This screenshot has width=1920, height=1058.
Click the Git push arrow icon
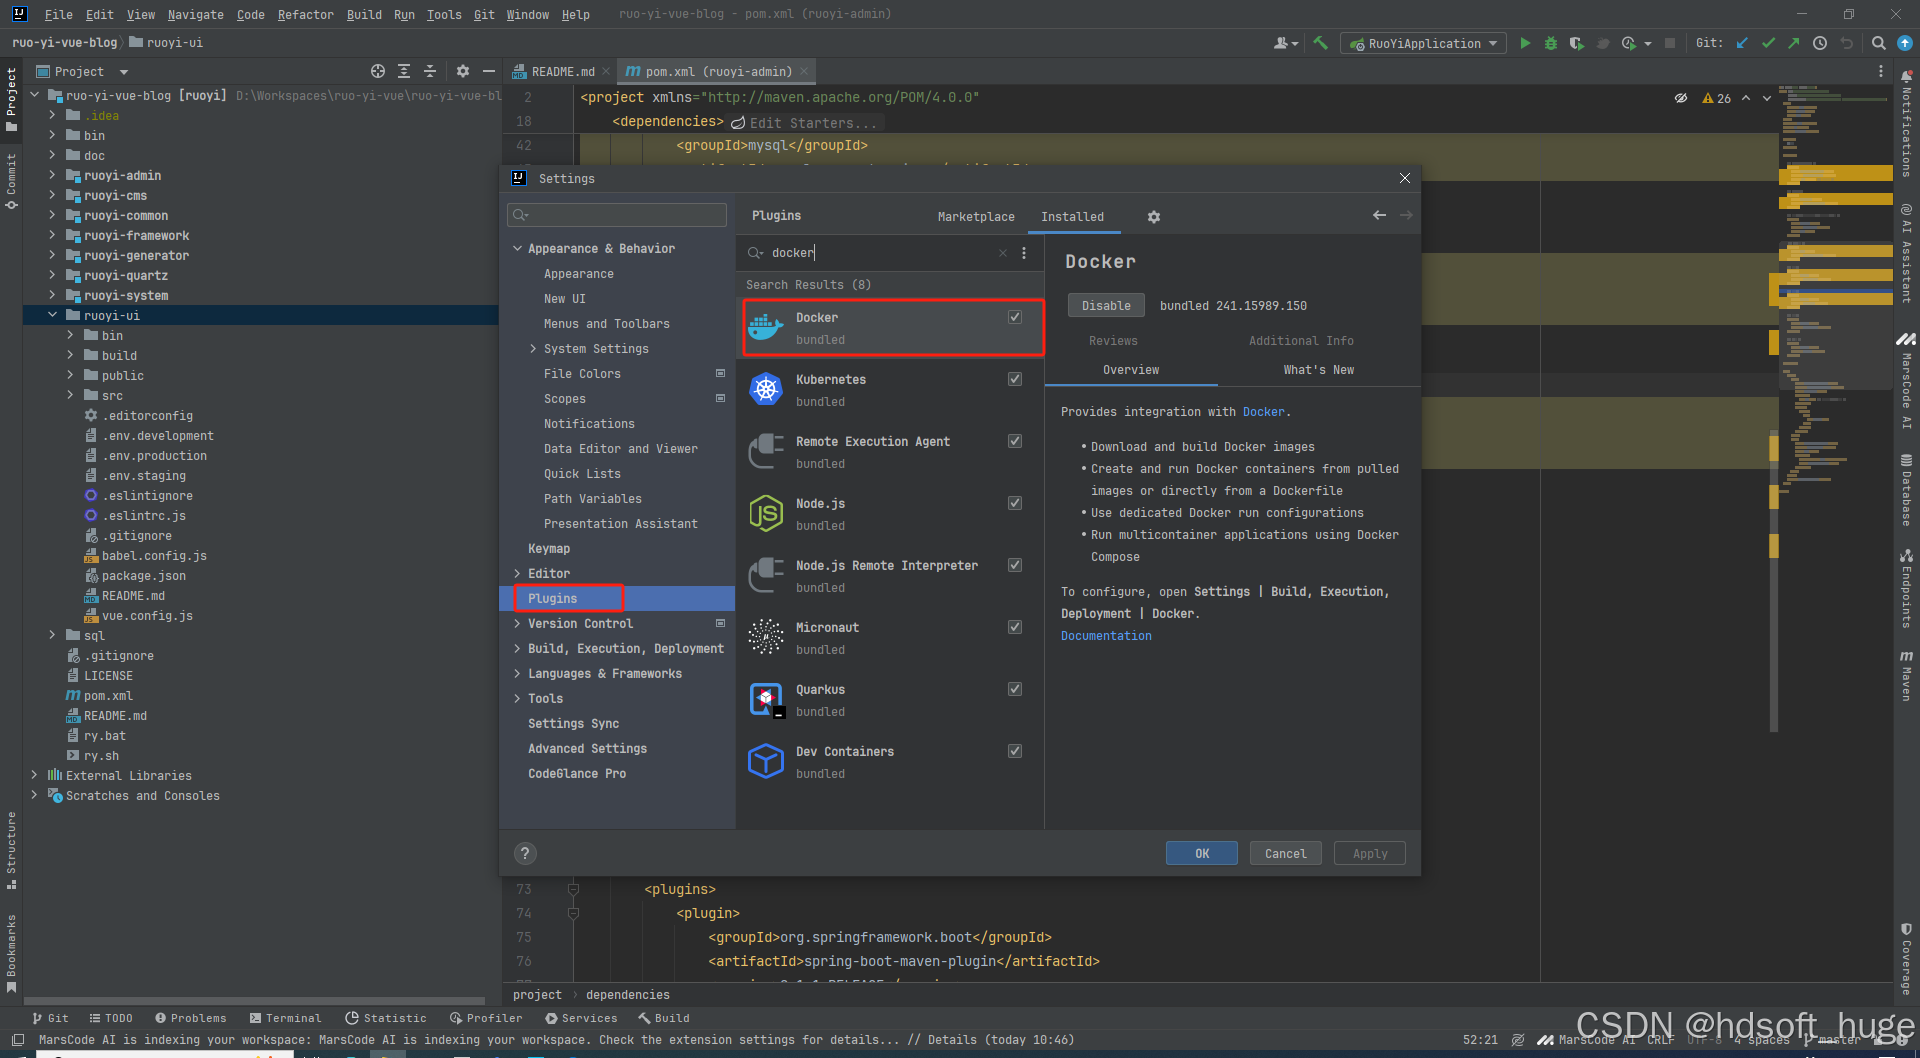pyautogui.click(x=1794, y=43)
